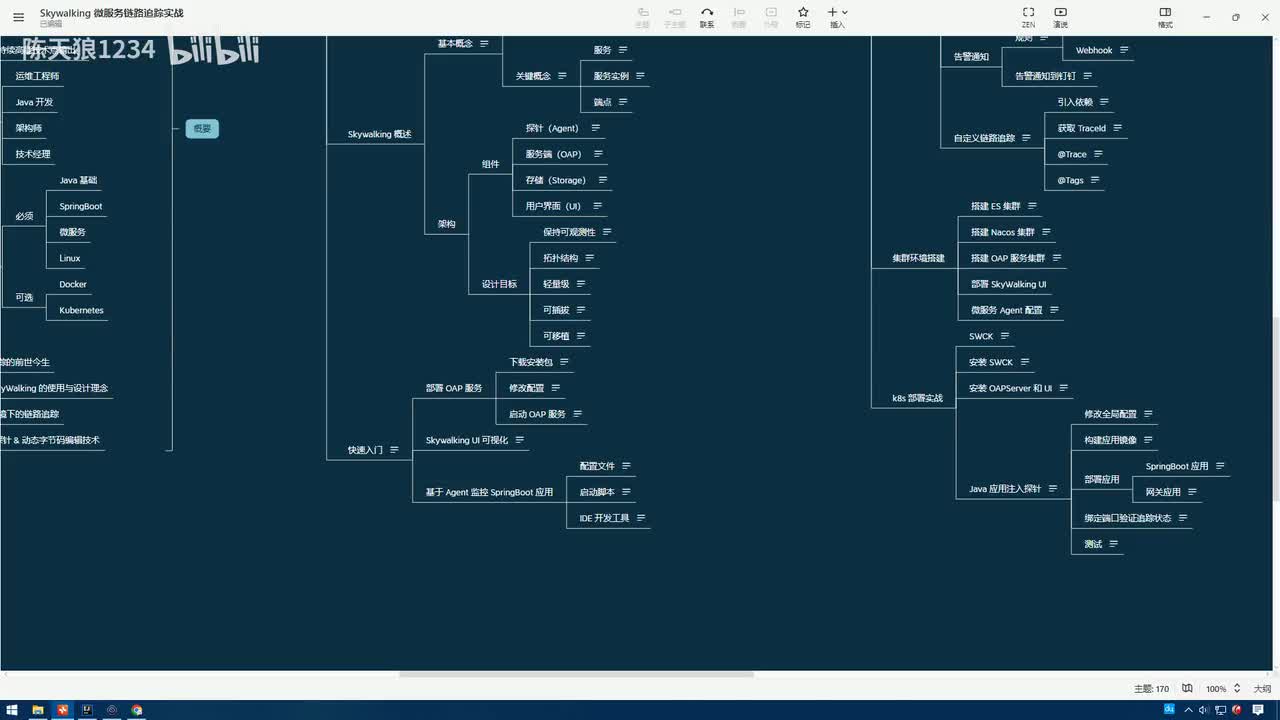Open the map overview icon in status bar
Screen dimensions: 1280x720
click(x=1187, y=689)
